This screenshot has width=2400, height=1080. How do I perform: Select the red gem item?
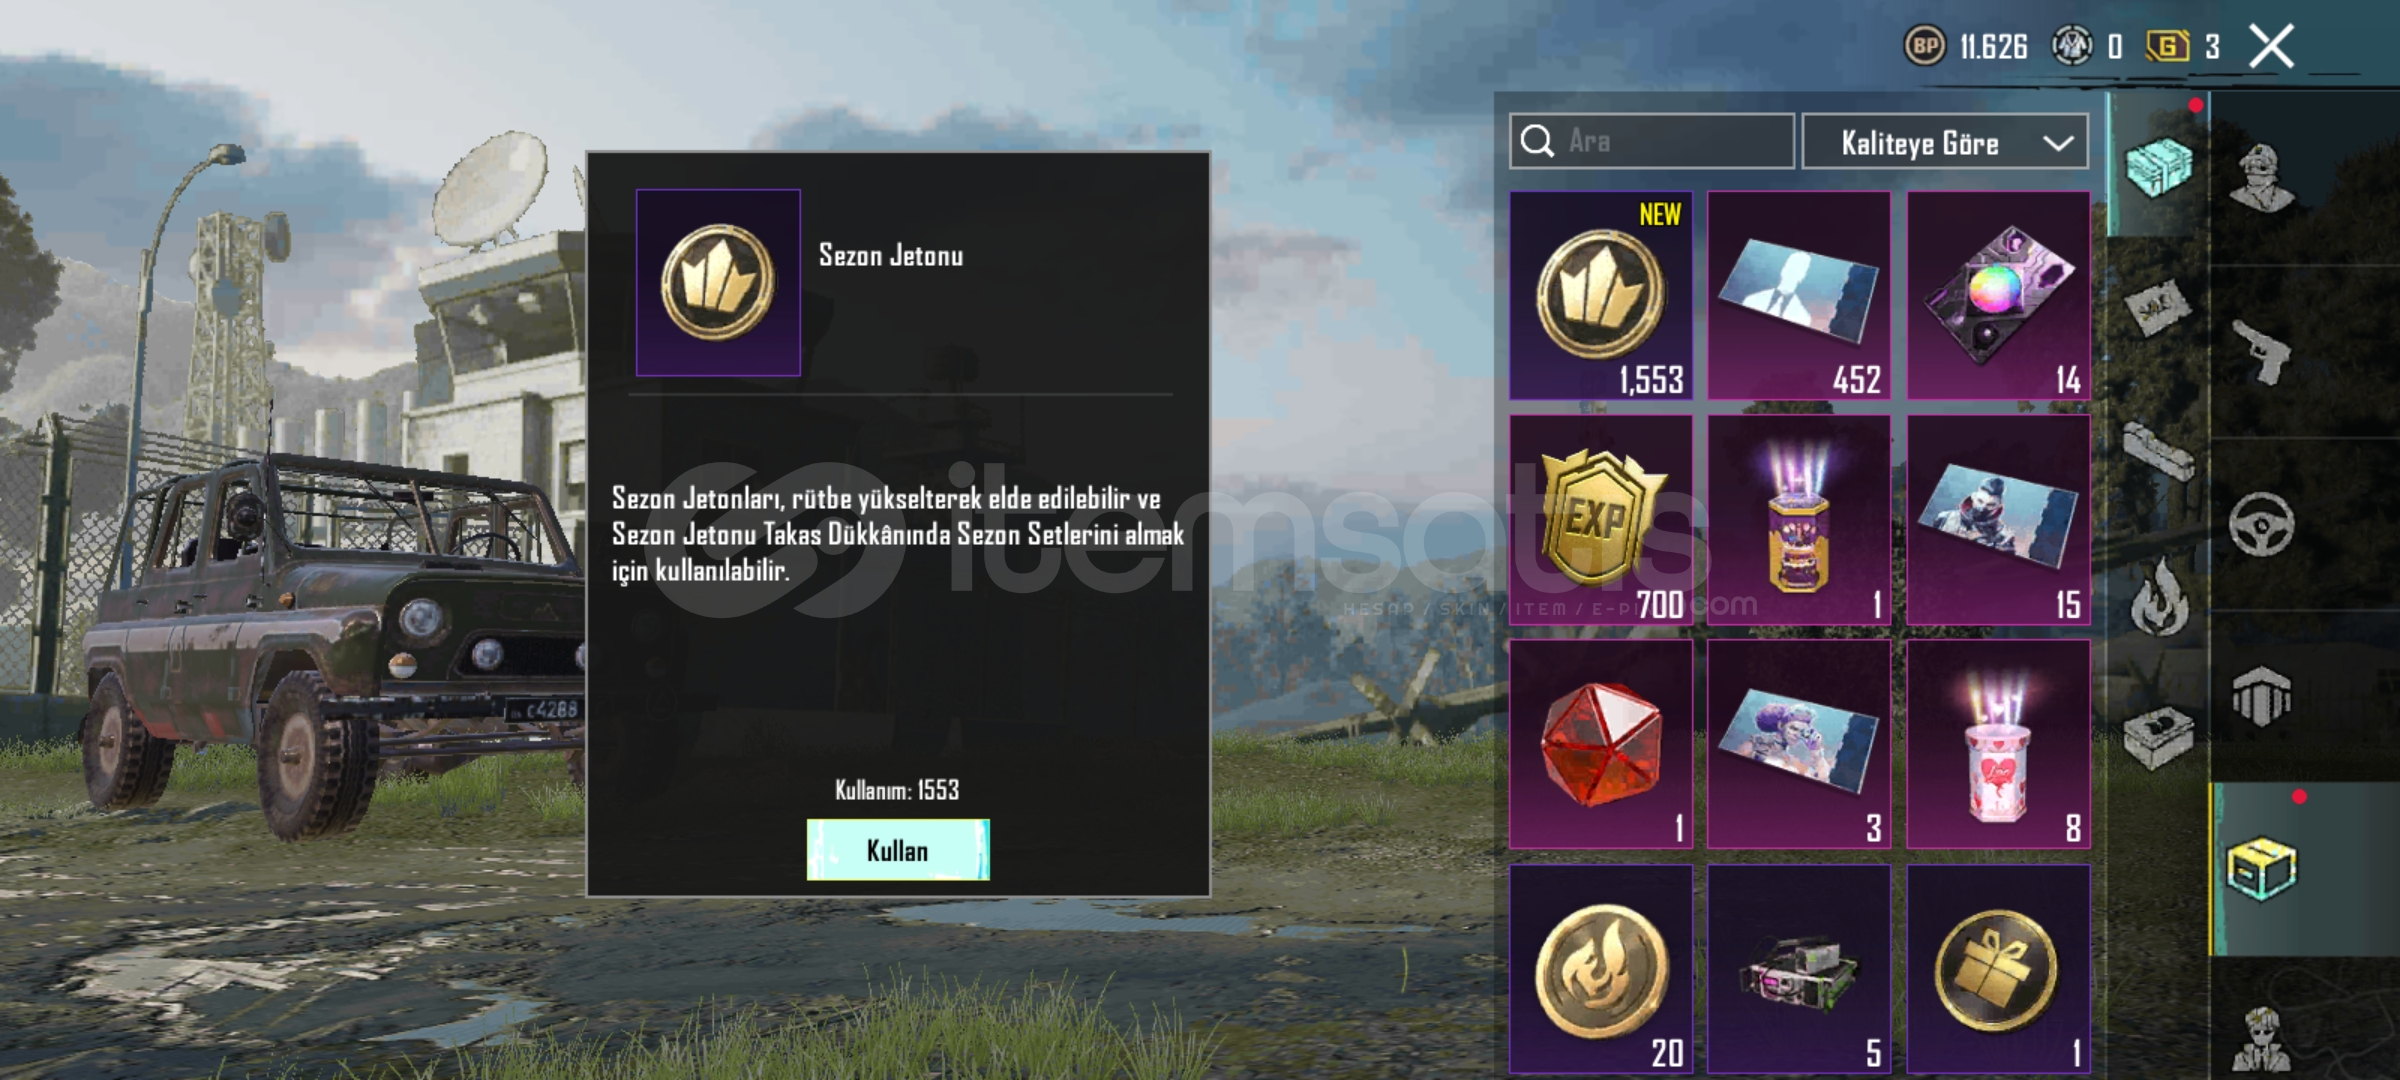[1600, 744]
